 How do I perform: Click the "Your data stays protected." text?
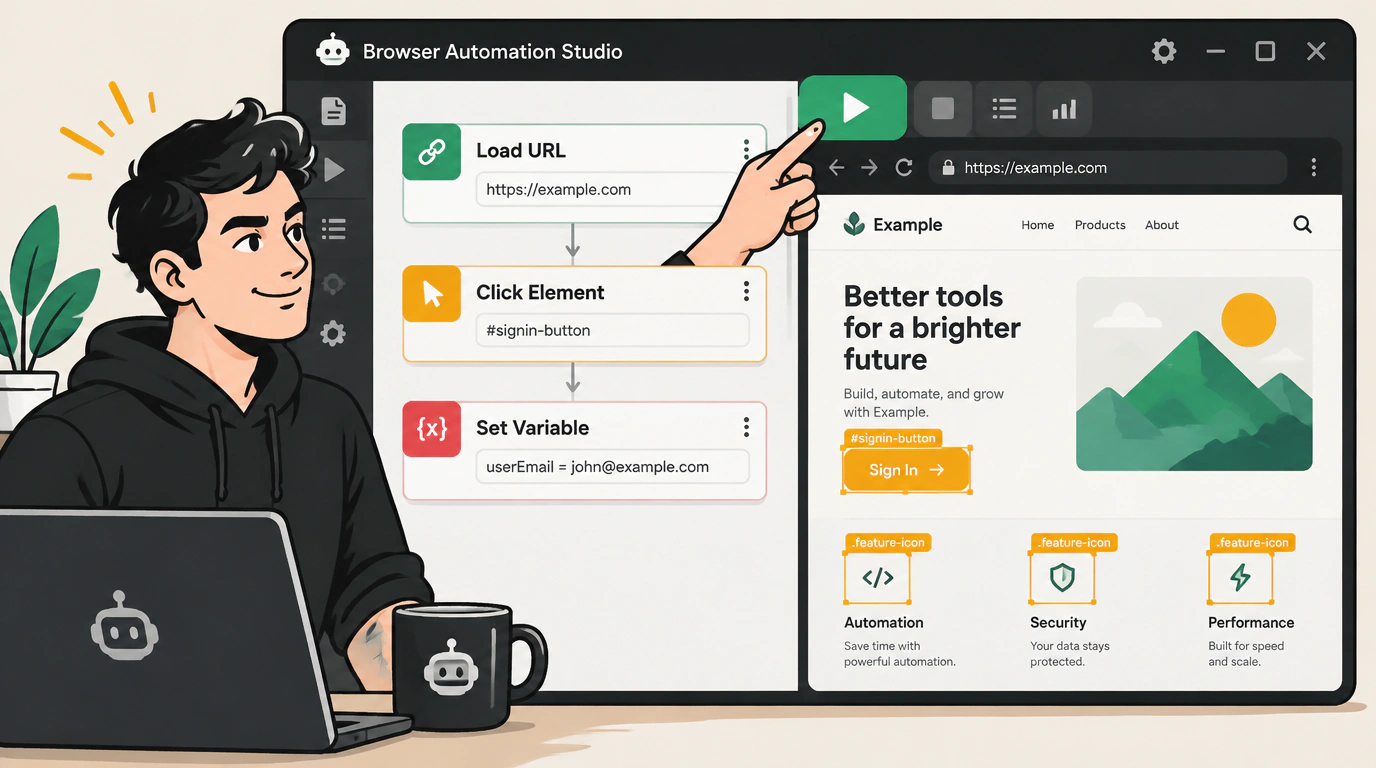tap(1070, 654)
